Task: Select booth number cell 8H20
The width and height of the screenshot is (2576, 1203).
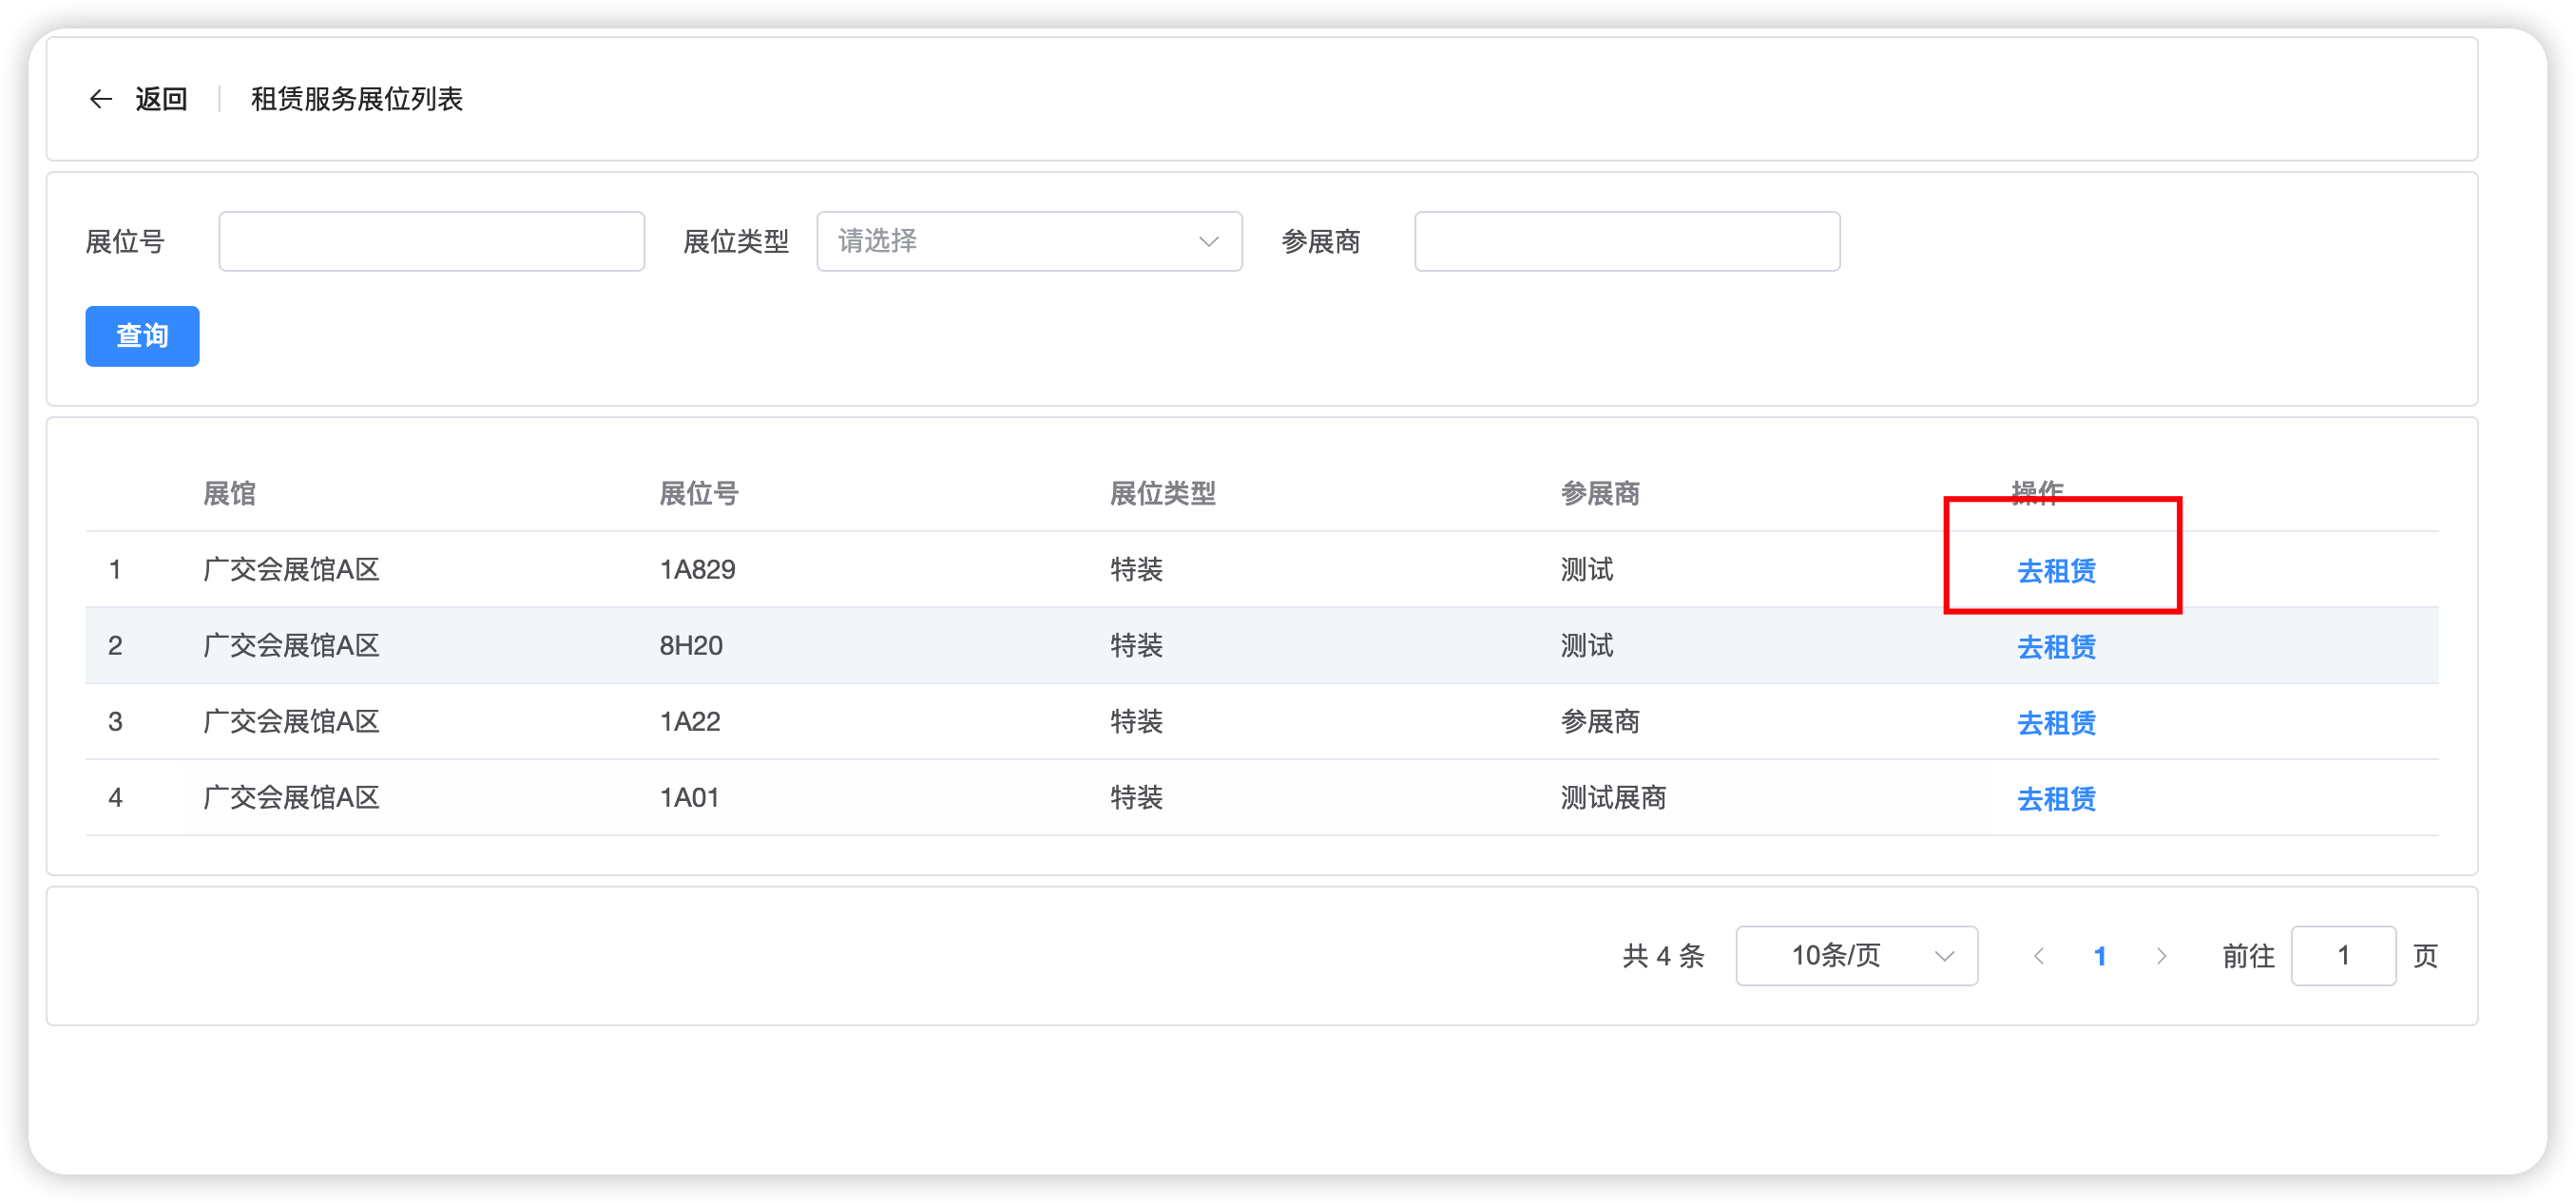Action: point(691,646)
